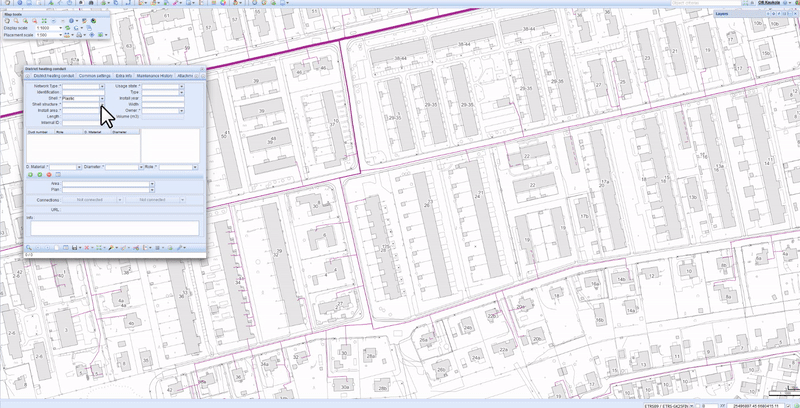The width and height of the screenshot is (800, 408).
Task: Click the print icon beside Placement scale
Action: coord(79,35)
